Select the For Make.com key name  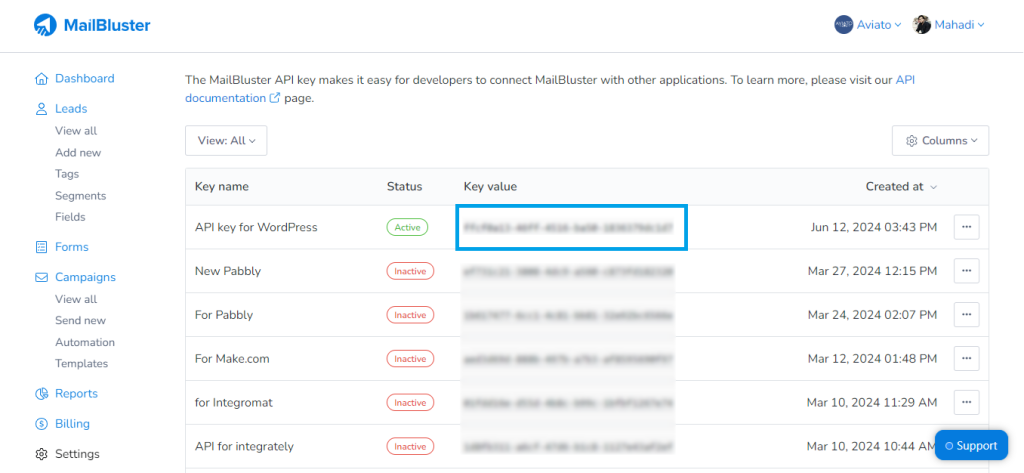(x=232, y=359)
